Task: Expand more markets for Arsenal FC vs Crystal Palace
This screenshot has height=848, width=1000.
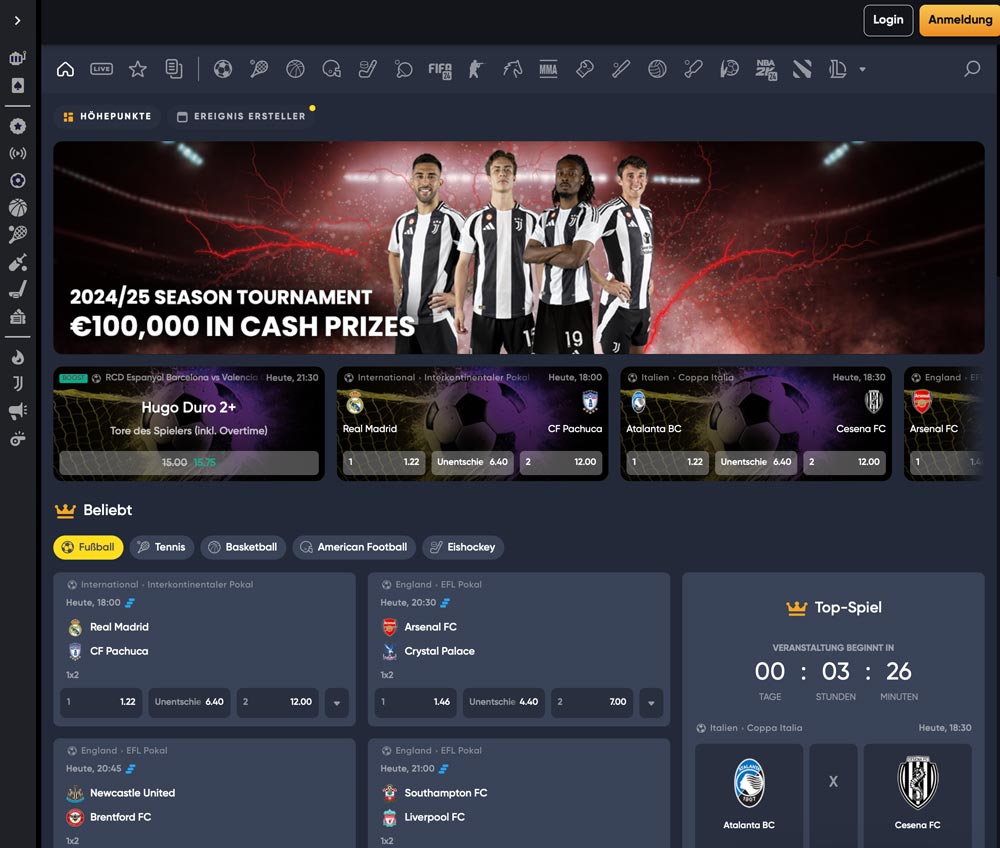Action: point(651,703)
